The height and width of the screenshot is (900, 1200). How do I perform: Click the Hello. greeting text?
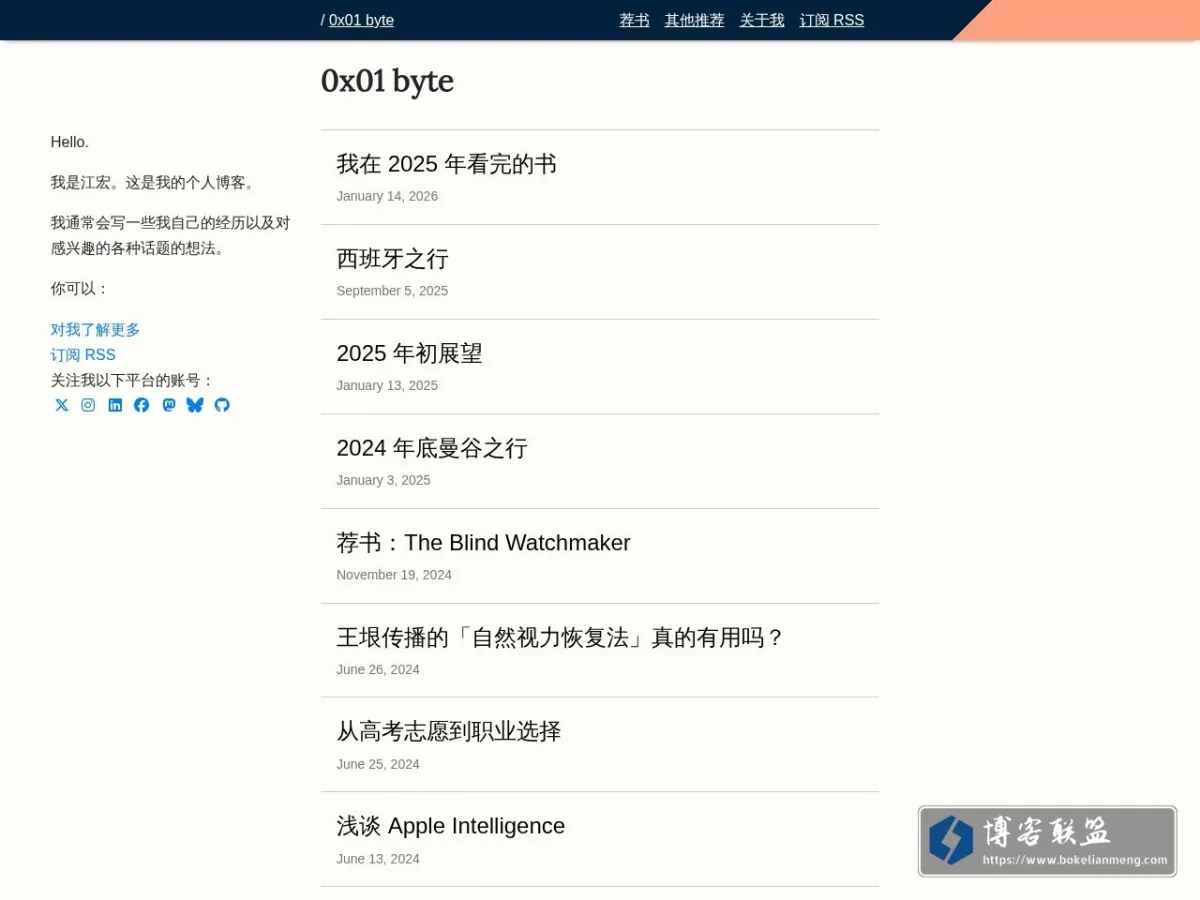(x=70, y=142)
